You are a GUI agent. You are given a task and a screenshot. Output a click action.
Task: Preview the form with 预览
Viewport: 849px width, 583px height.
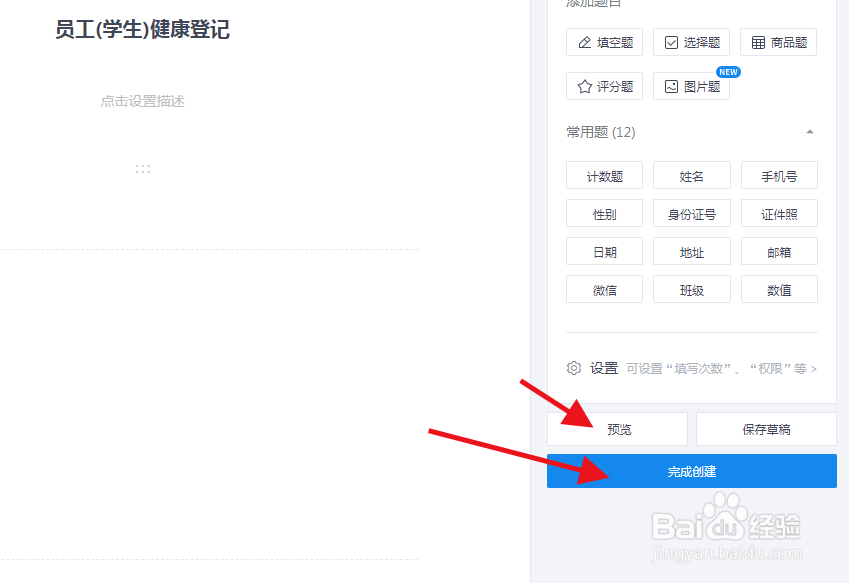coord(617,428)
